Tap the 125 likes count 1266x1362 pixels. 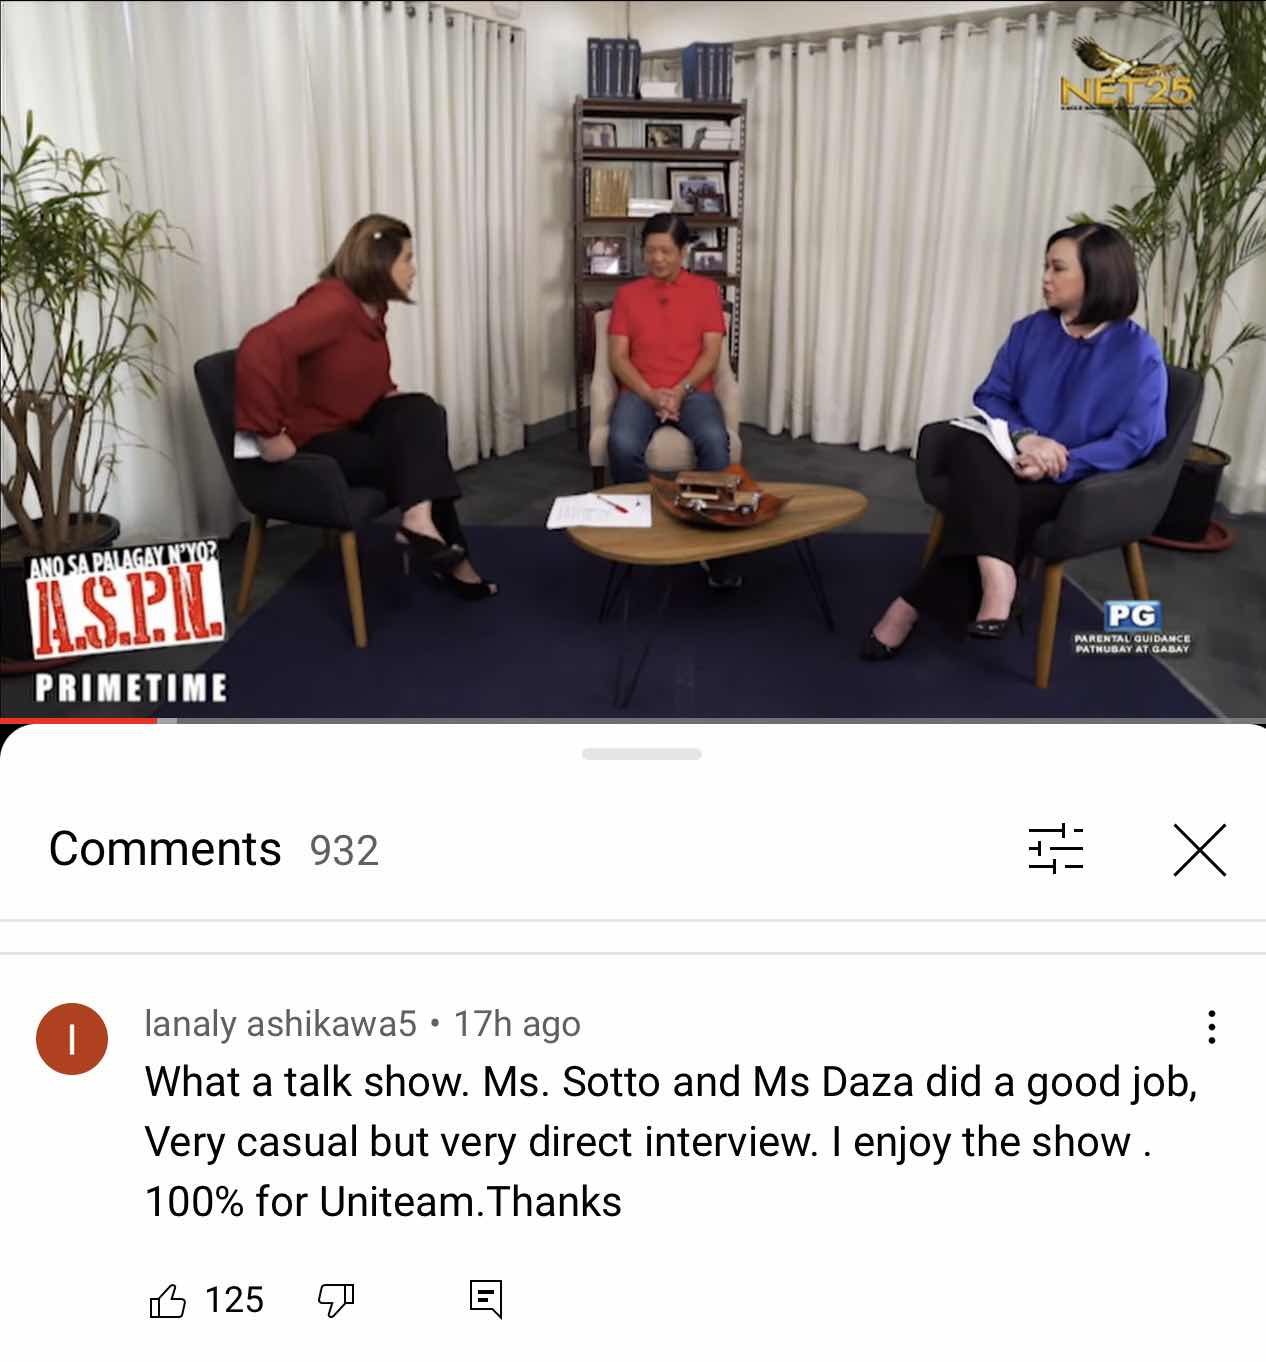[234, 1300]
